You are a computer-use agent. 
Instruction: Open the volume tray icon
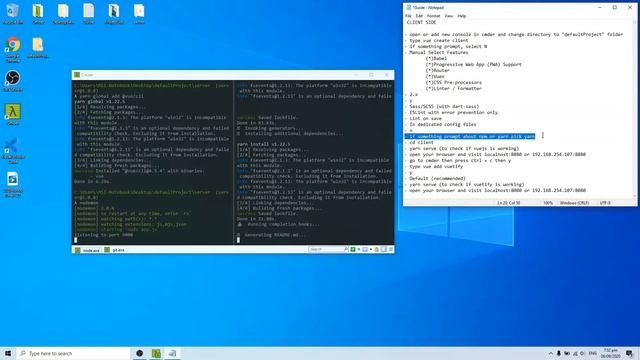coord(582,353)
